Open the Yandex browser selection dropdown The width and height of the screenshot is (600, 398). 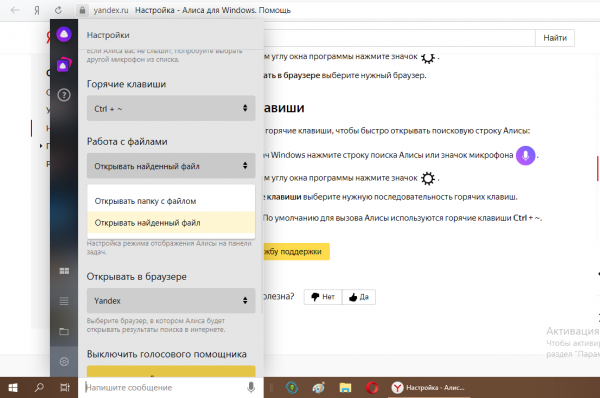coord(171,301)
